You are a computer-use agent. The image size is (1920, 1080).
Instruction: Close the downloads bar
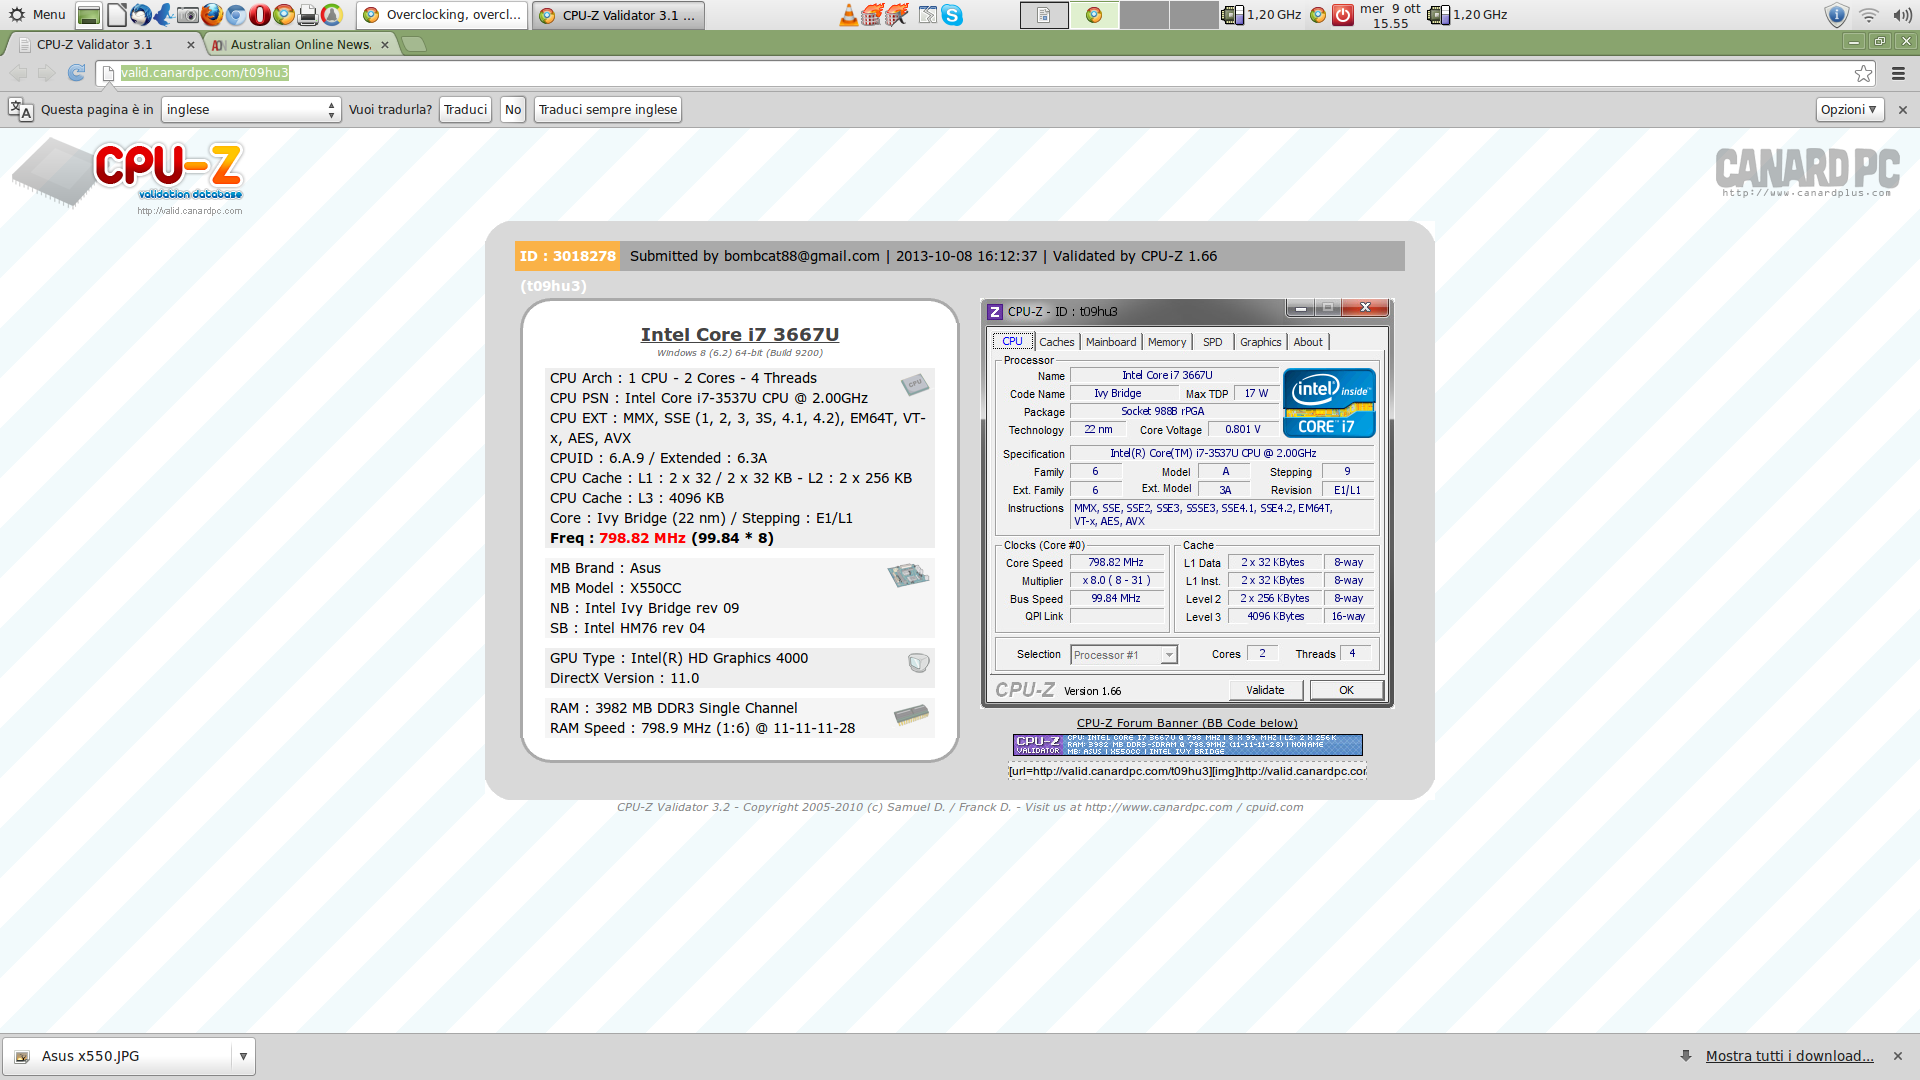click(1897, 1056)
